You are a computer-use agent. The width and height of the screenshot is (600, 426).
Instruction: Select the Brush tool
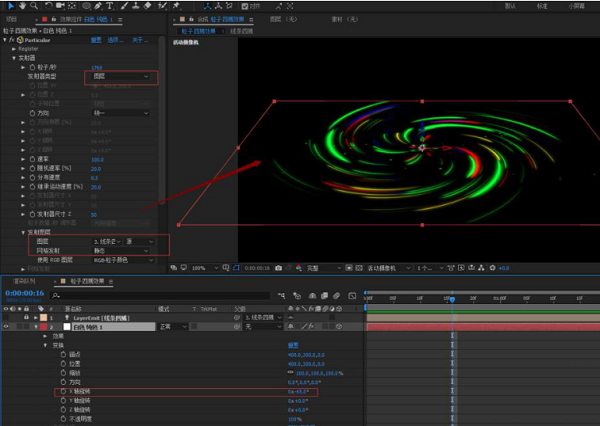[124, 6]
